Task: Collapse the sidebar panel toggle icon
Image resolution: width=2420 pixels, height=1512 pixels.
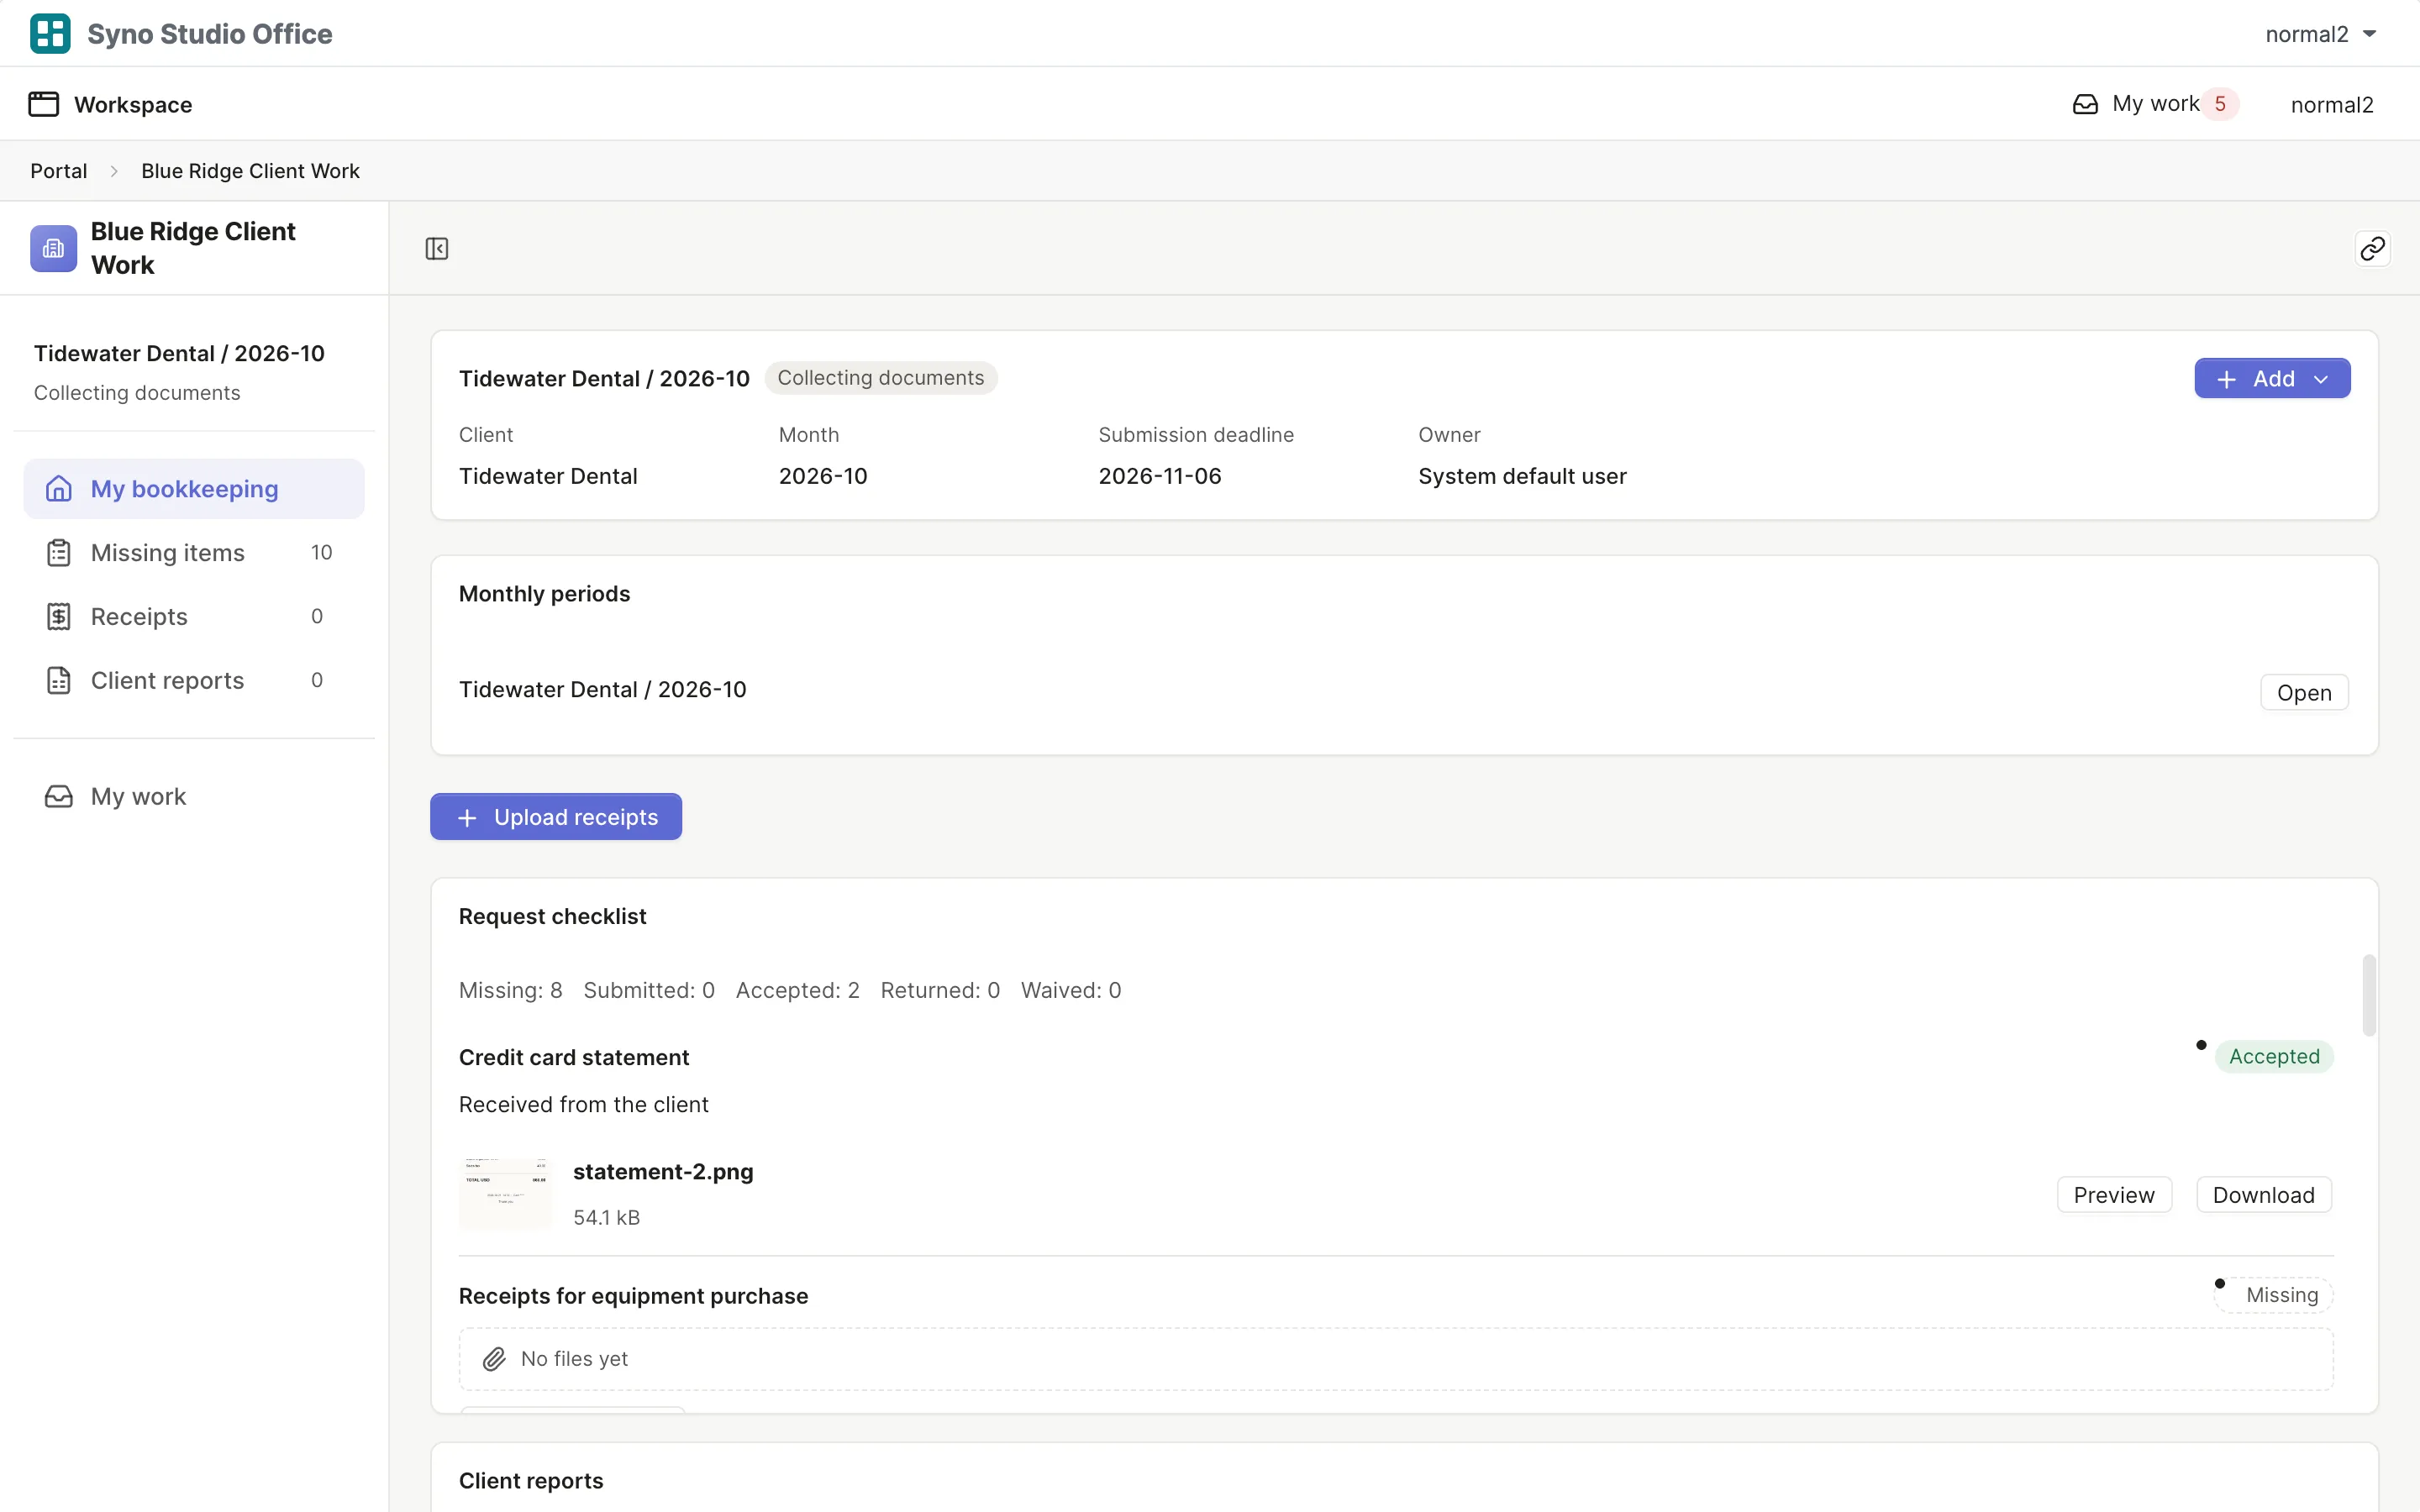Action: 437,248
